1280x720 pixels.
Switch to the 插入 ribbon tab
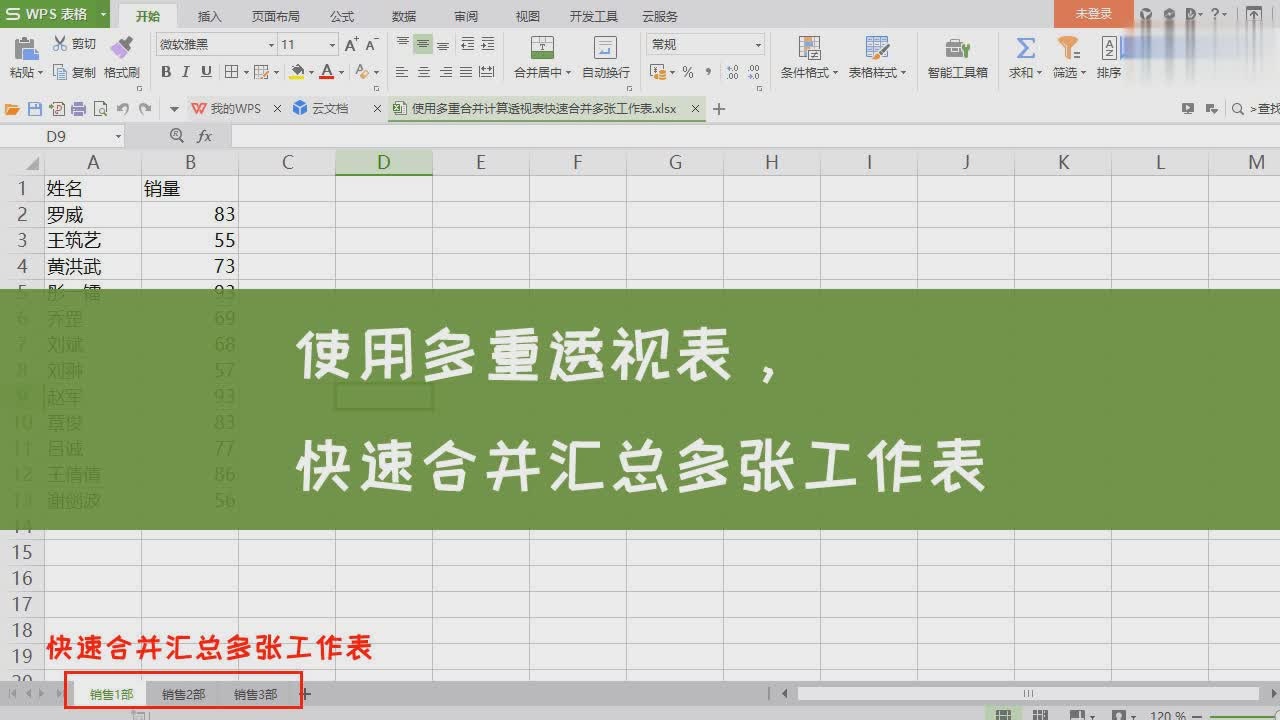[210, 16]
